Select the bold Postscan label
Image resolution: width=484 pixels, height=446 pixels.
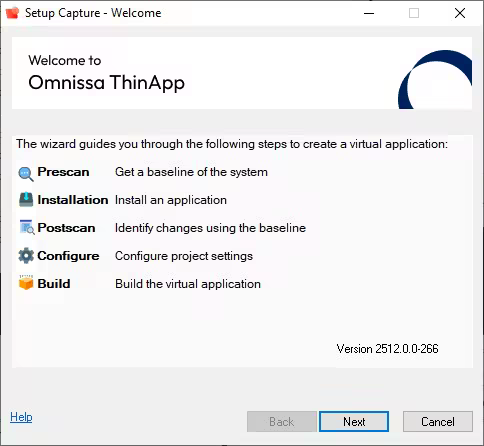pyautogui.click(x=66, y=228)
